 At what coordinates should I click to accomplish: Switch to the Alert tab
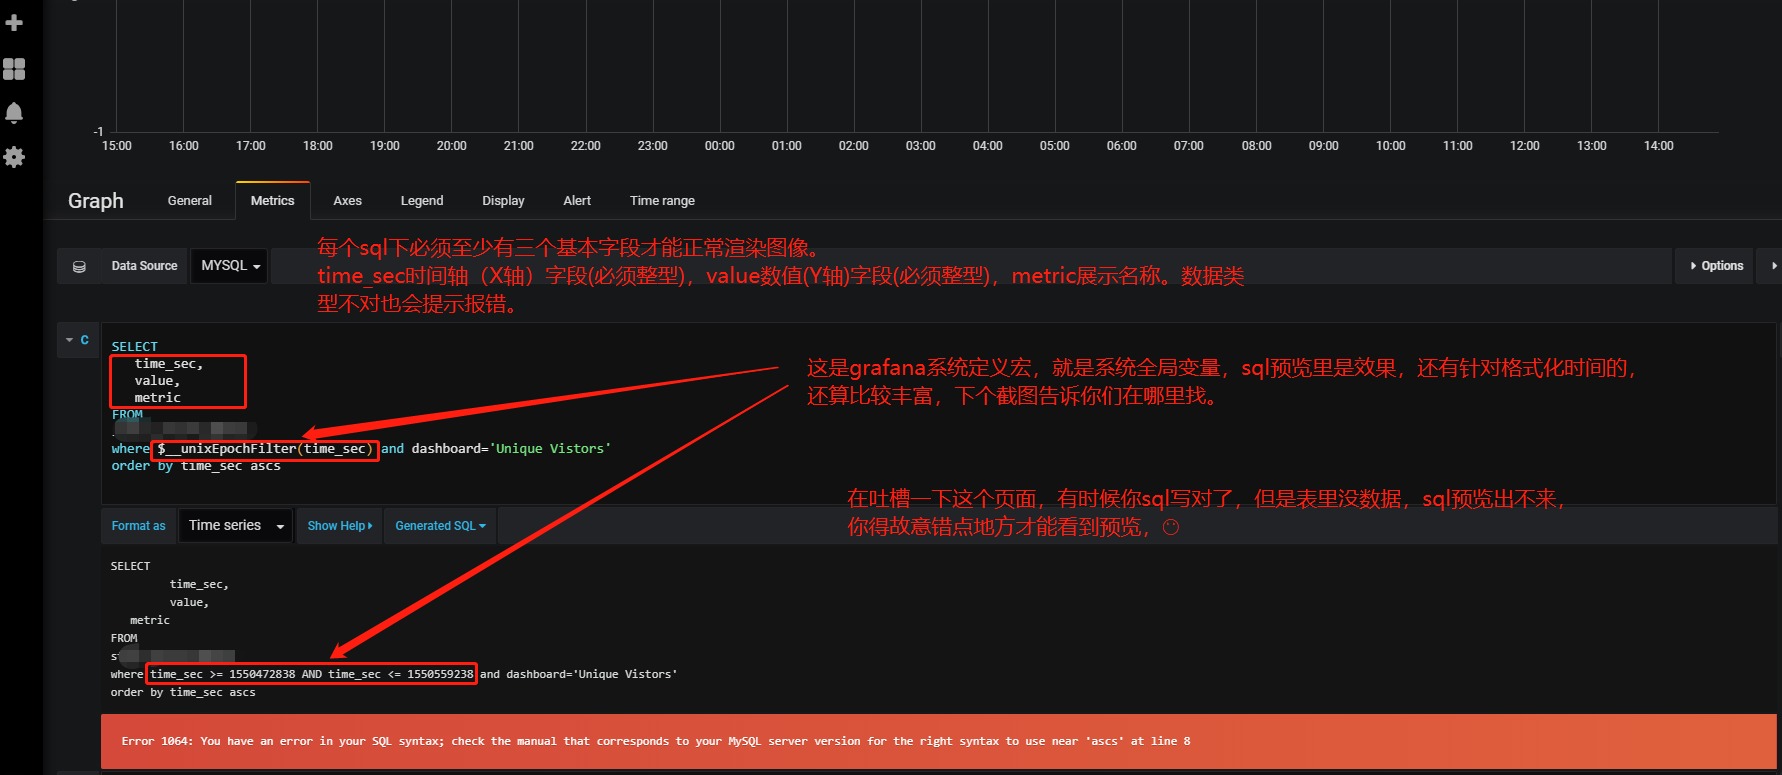tap(577, 201)
